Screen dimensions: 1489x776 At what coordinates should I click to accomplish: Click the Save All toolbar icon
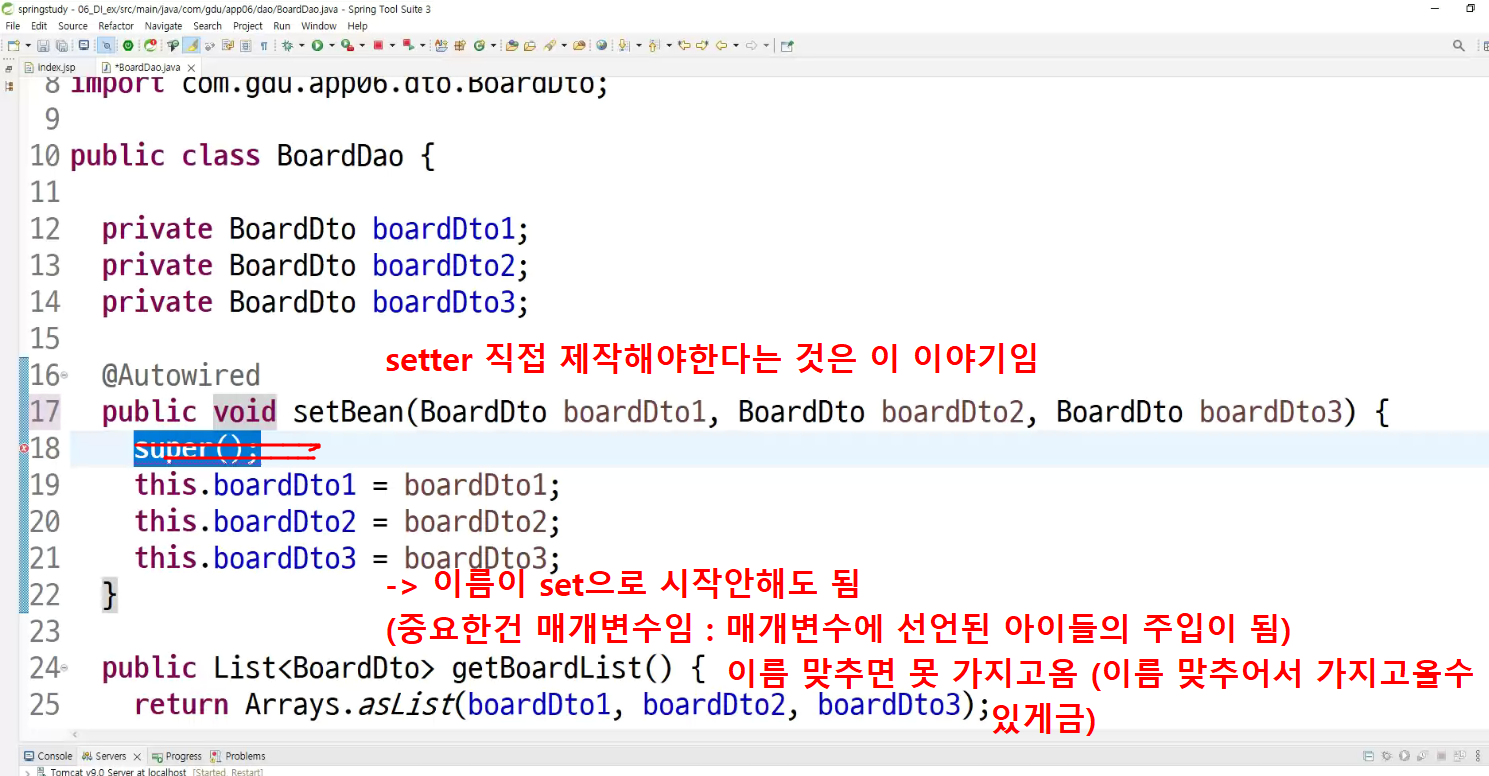pos(62,45)
